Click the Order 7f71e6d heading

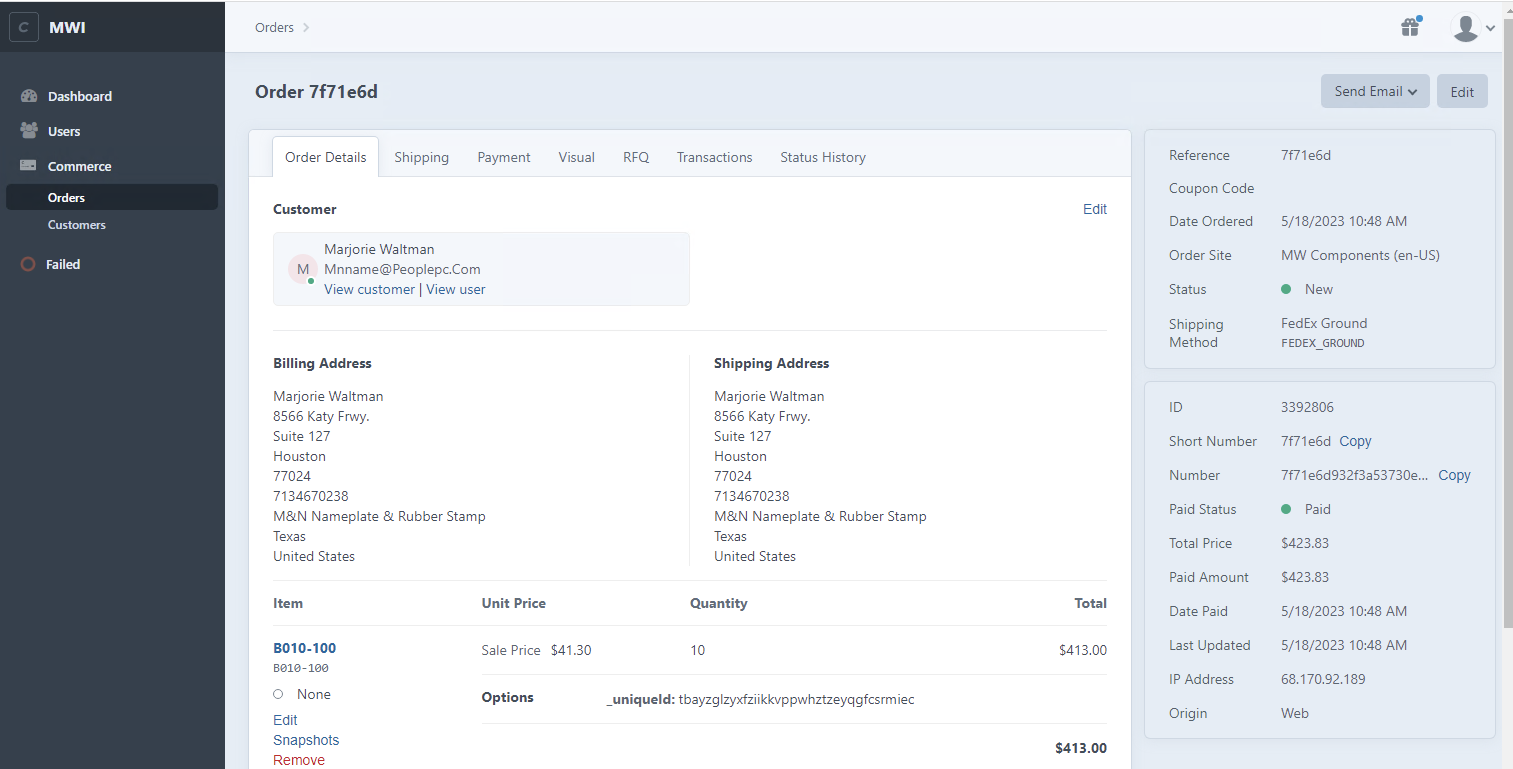[x=316, y=92]
